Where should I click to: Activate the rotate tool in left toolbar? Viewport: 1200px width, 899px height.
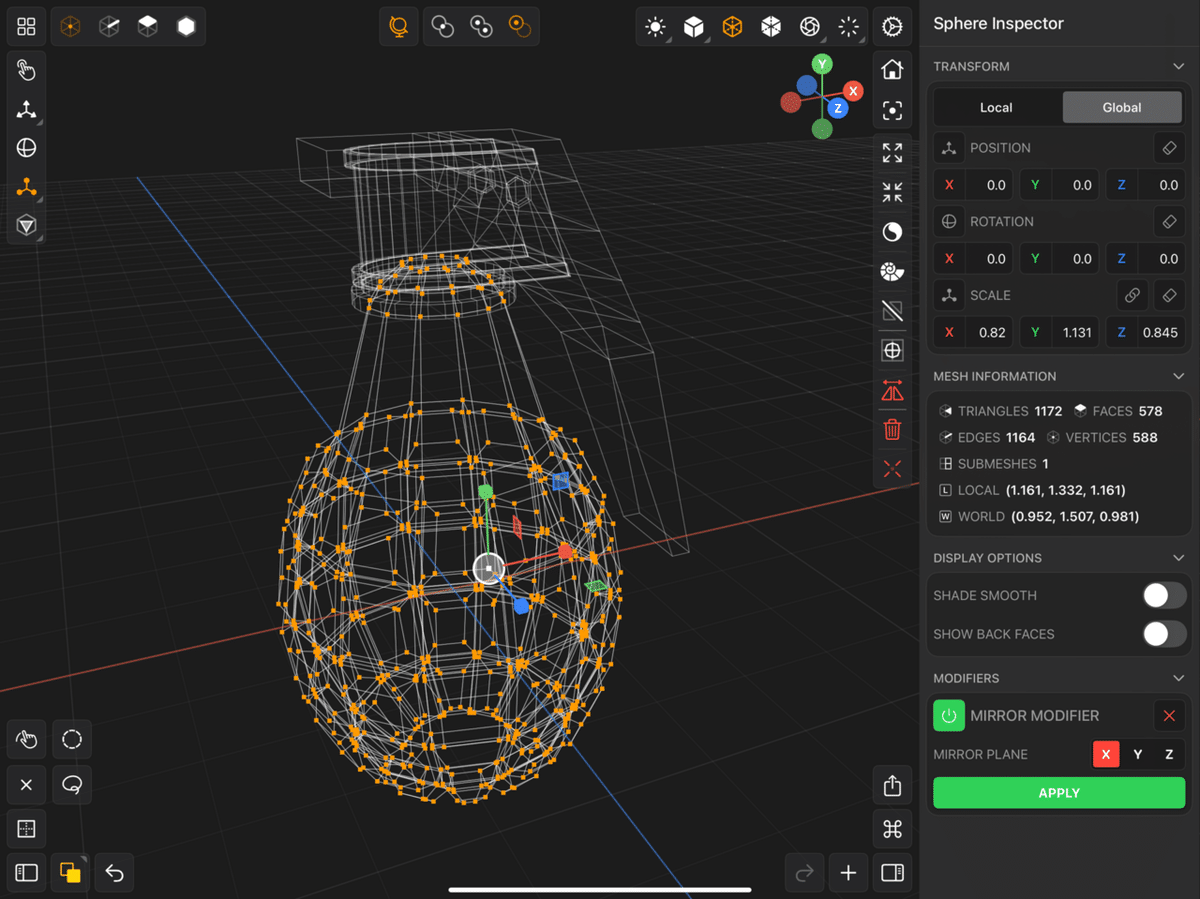coord(26,147)
